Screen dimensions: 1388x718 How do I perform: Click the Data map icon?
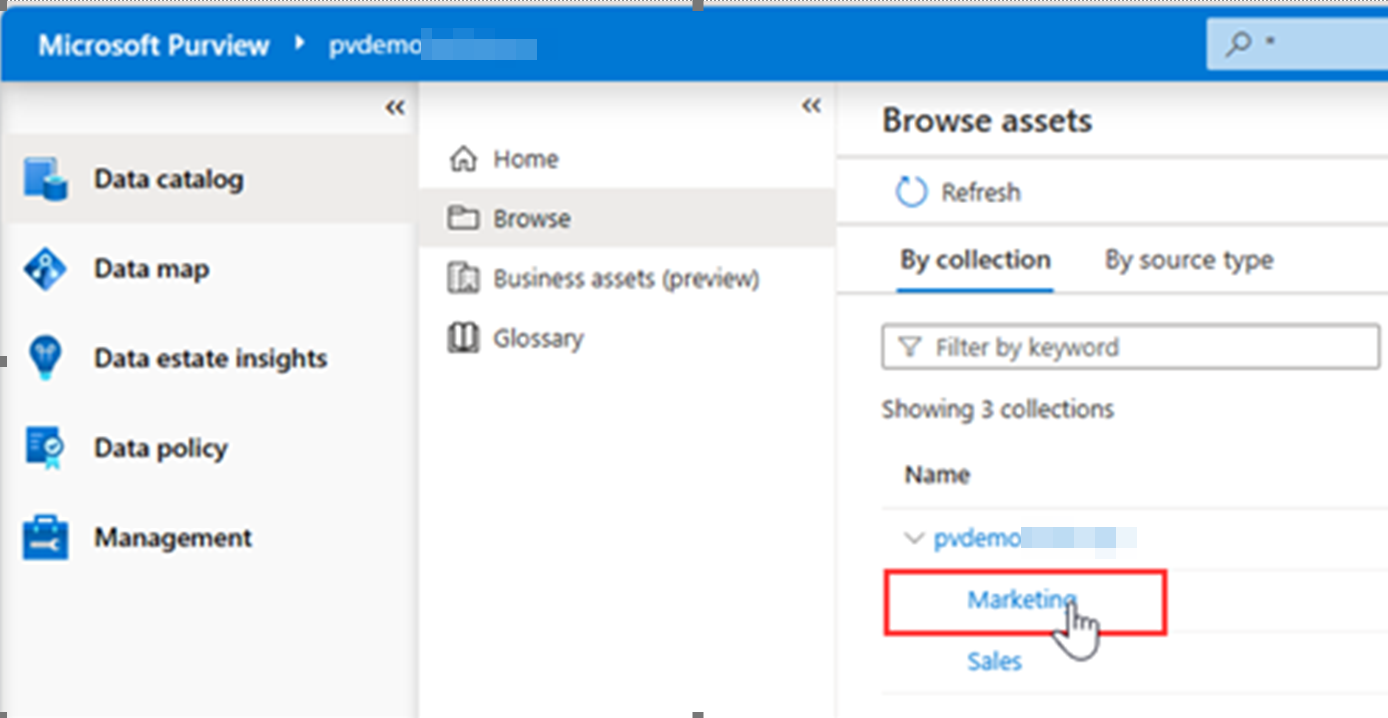tap(46, 269)
